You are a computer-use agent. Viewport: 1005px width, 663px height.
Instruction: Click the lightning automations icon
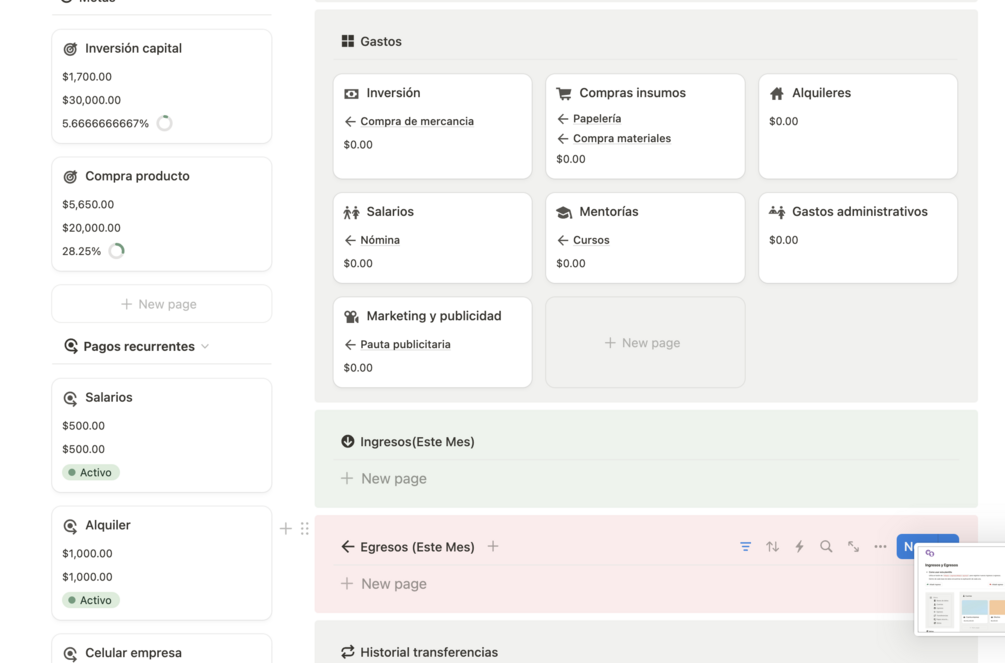[799, 547]
